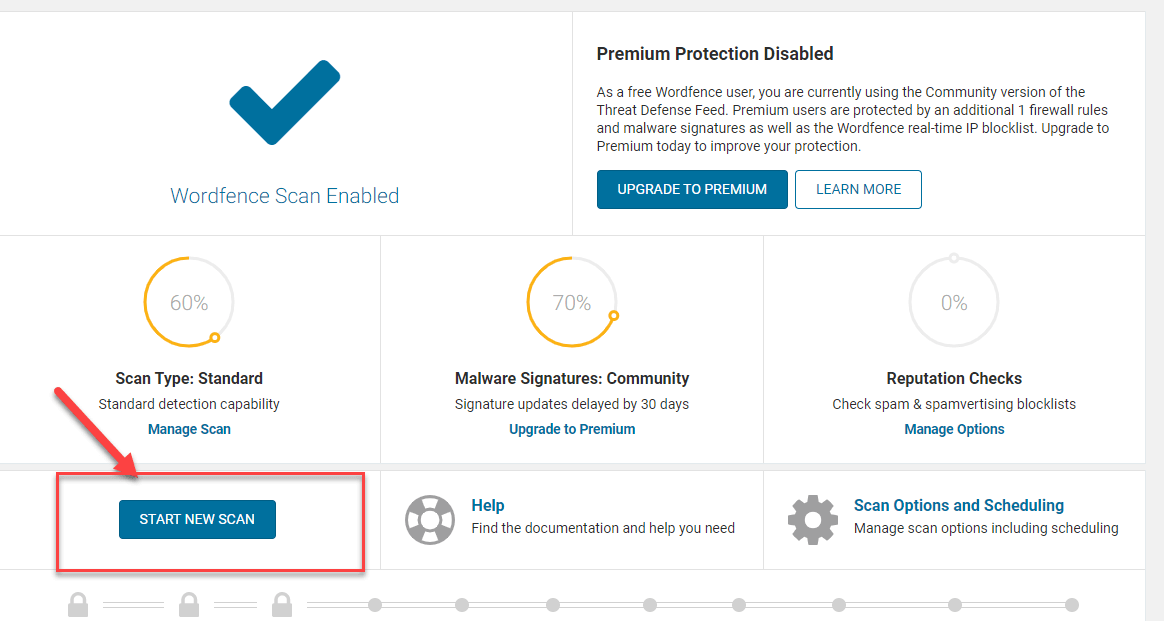Click the Upgrade to Premium button
This screenshot has height=621, width=1164.
point(692,189)
